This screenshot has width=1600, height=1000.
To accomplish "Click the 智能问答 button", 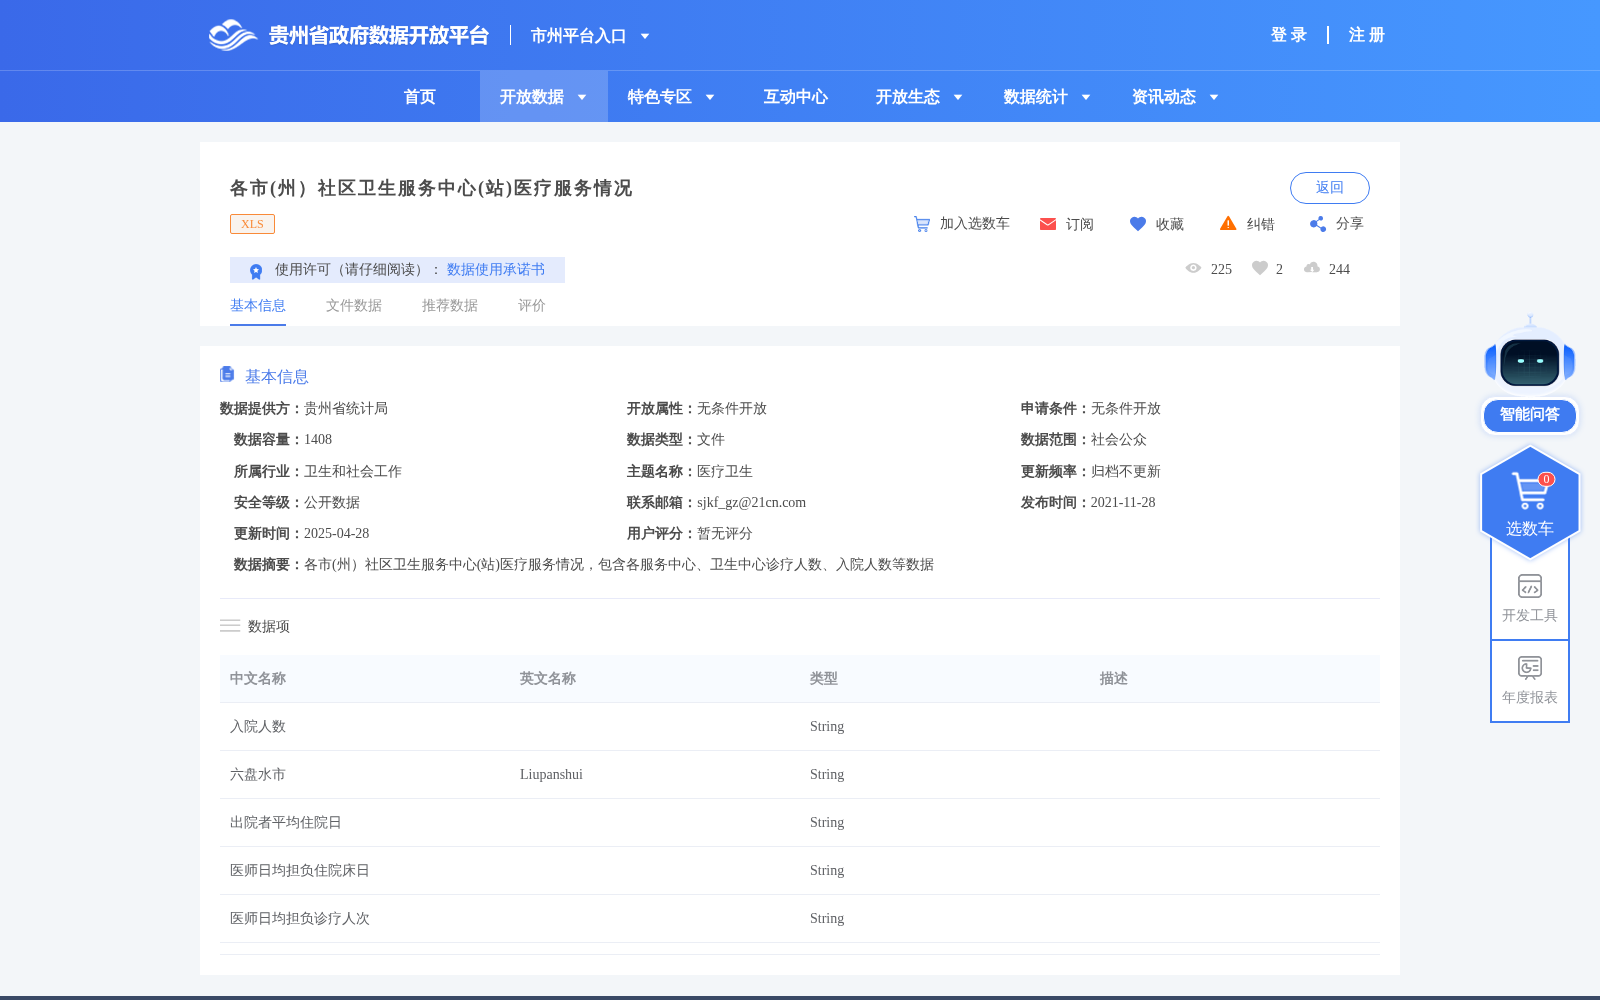I will tap(1530, 415).
